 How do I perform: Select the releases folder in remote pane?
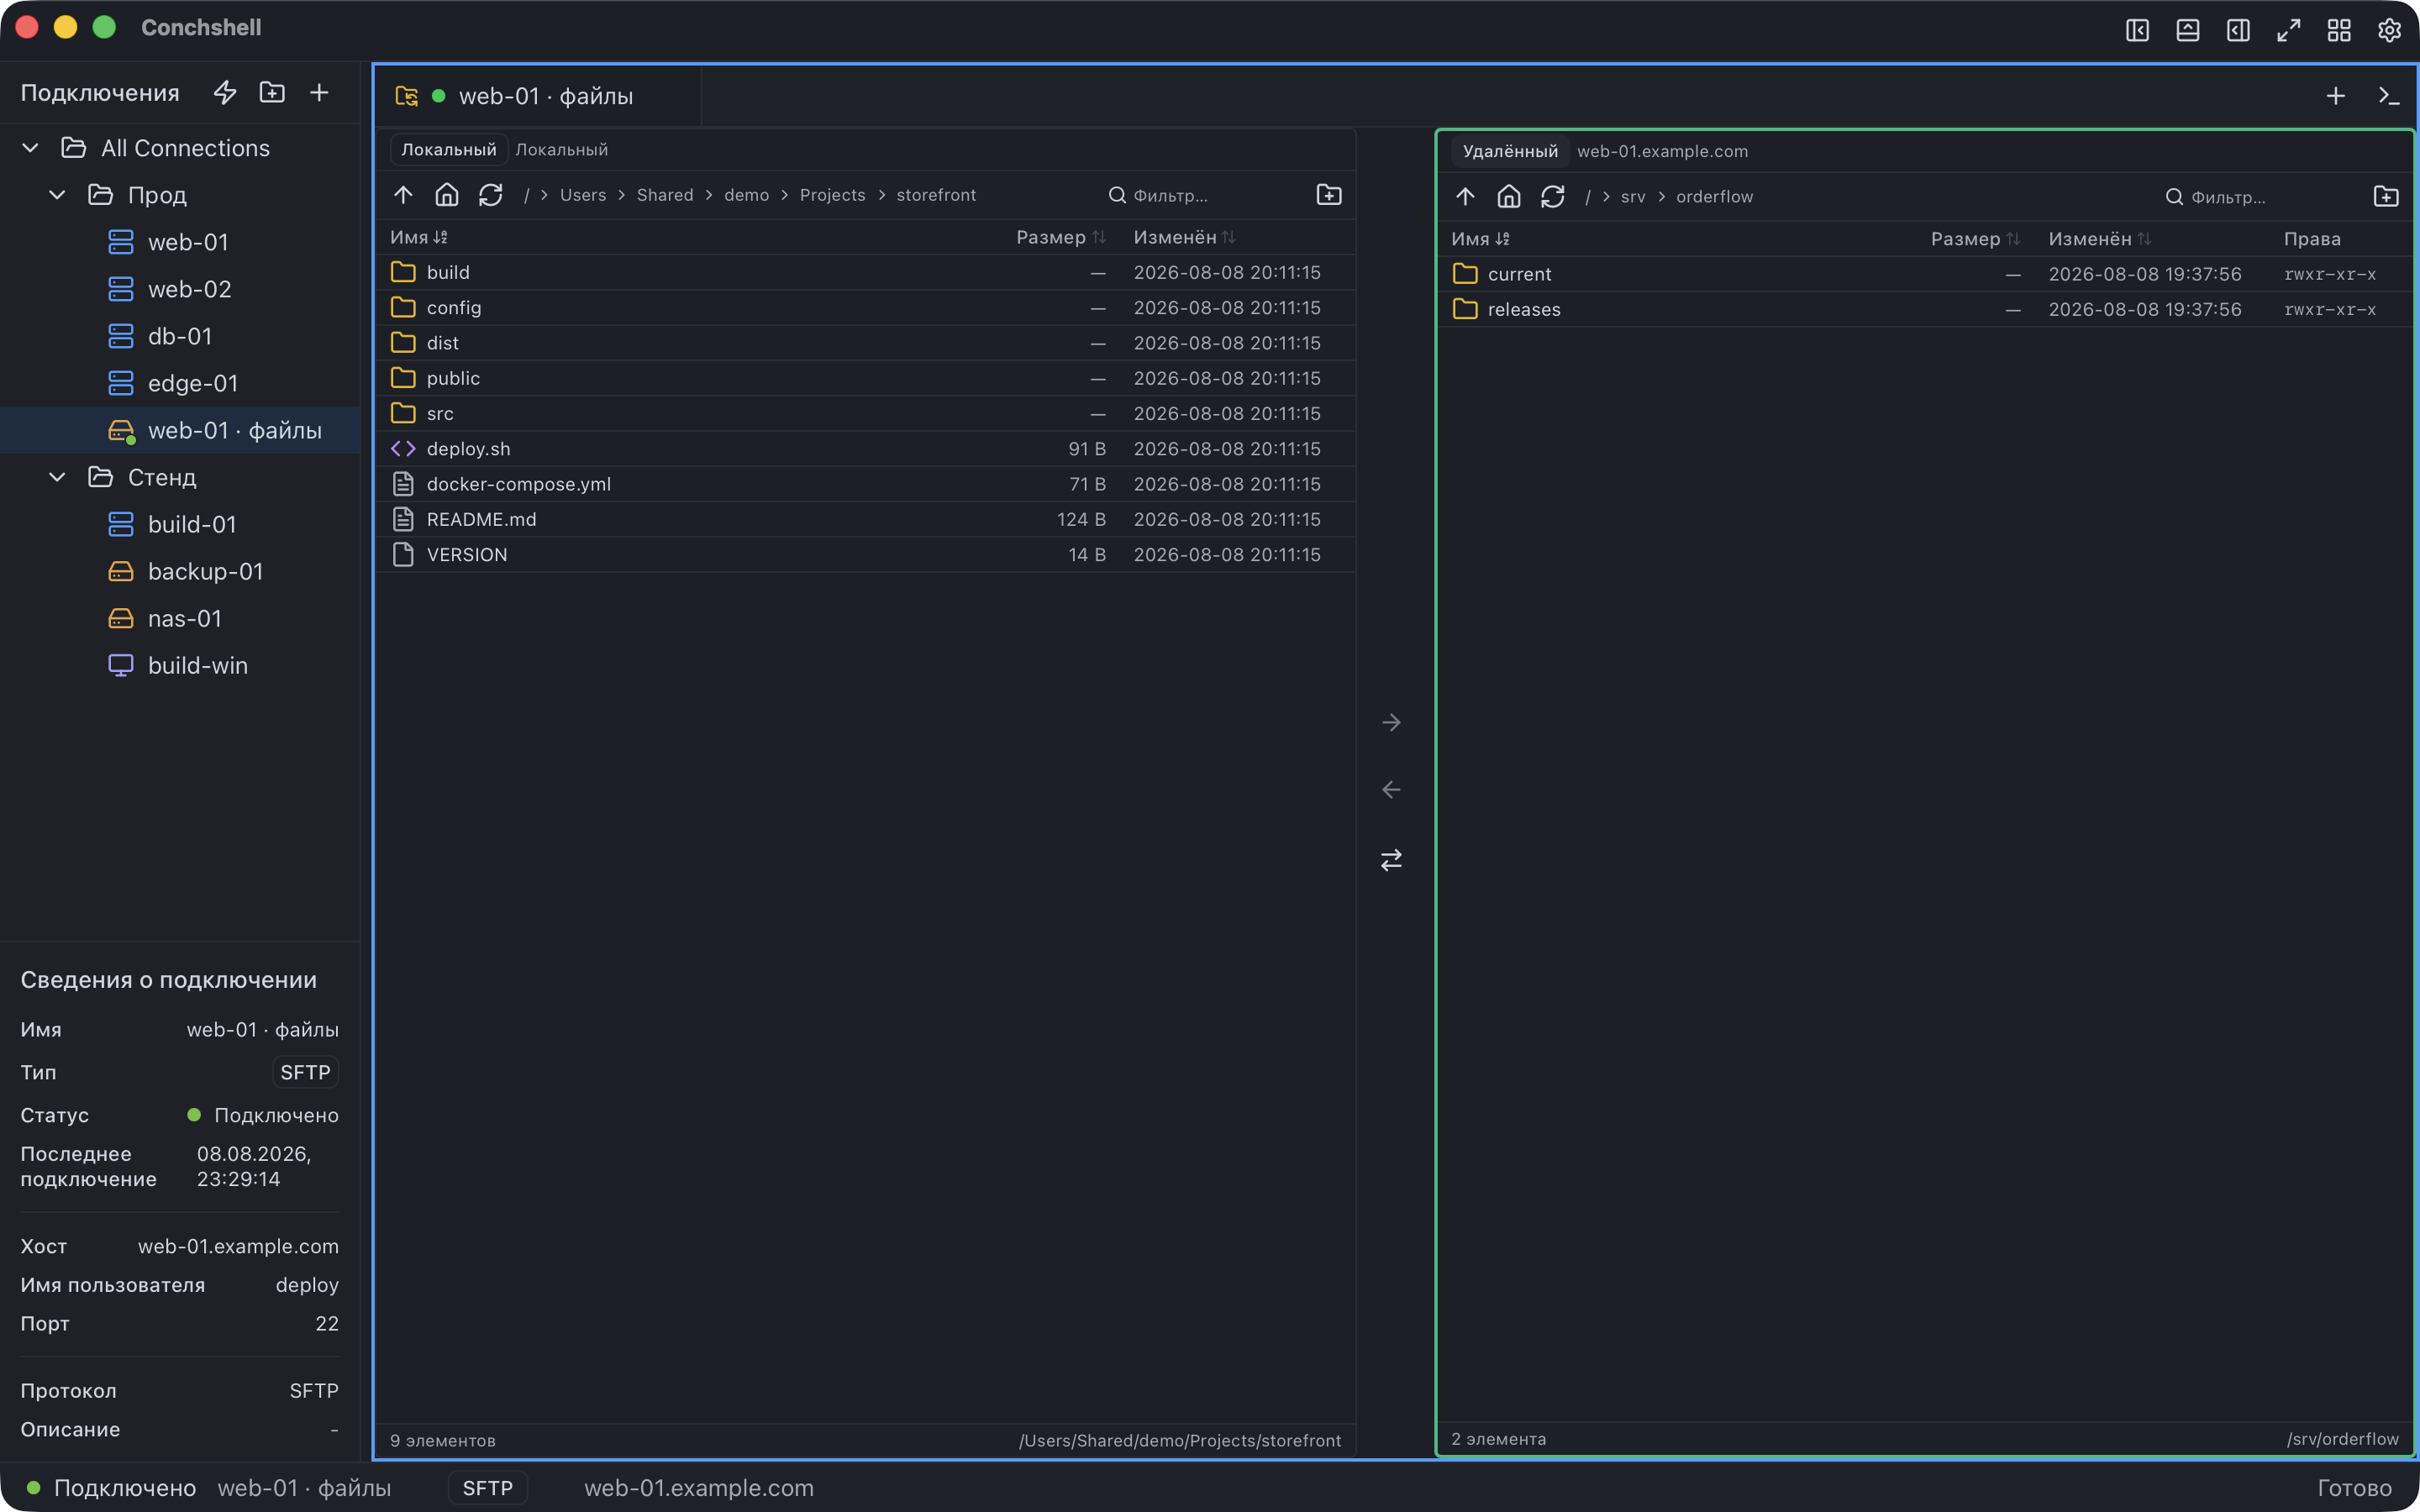click(1926, 310)
